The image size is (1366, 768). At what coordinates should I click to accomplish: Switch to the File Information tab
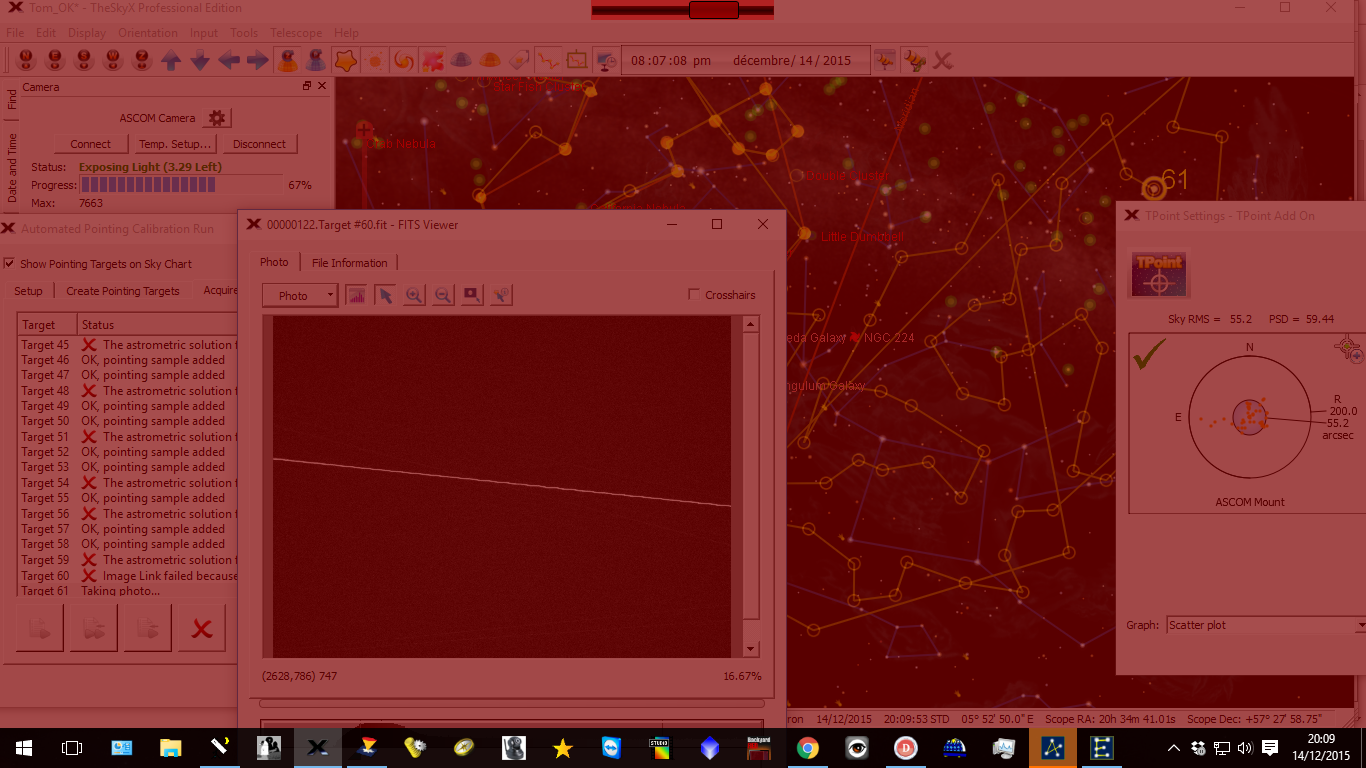349,263
